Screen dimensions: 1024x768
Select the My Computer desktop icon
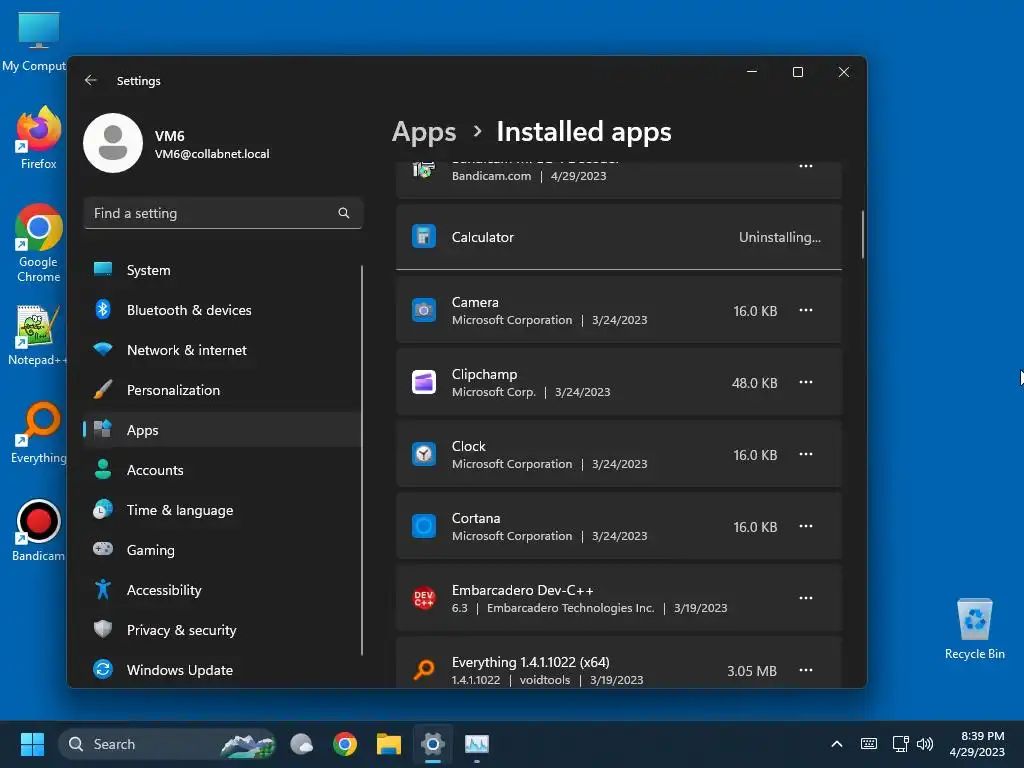click(x=37, y=42)
